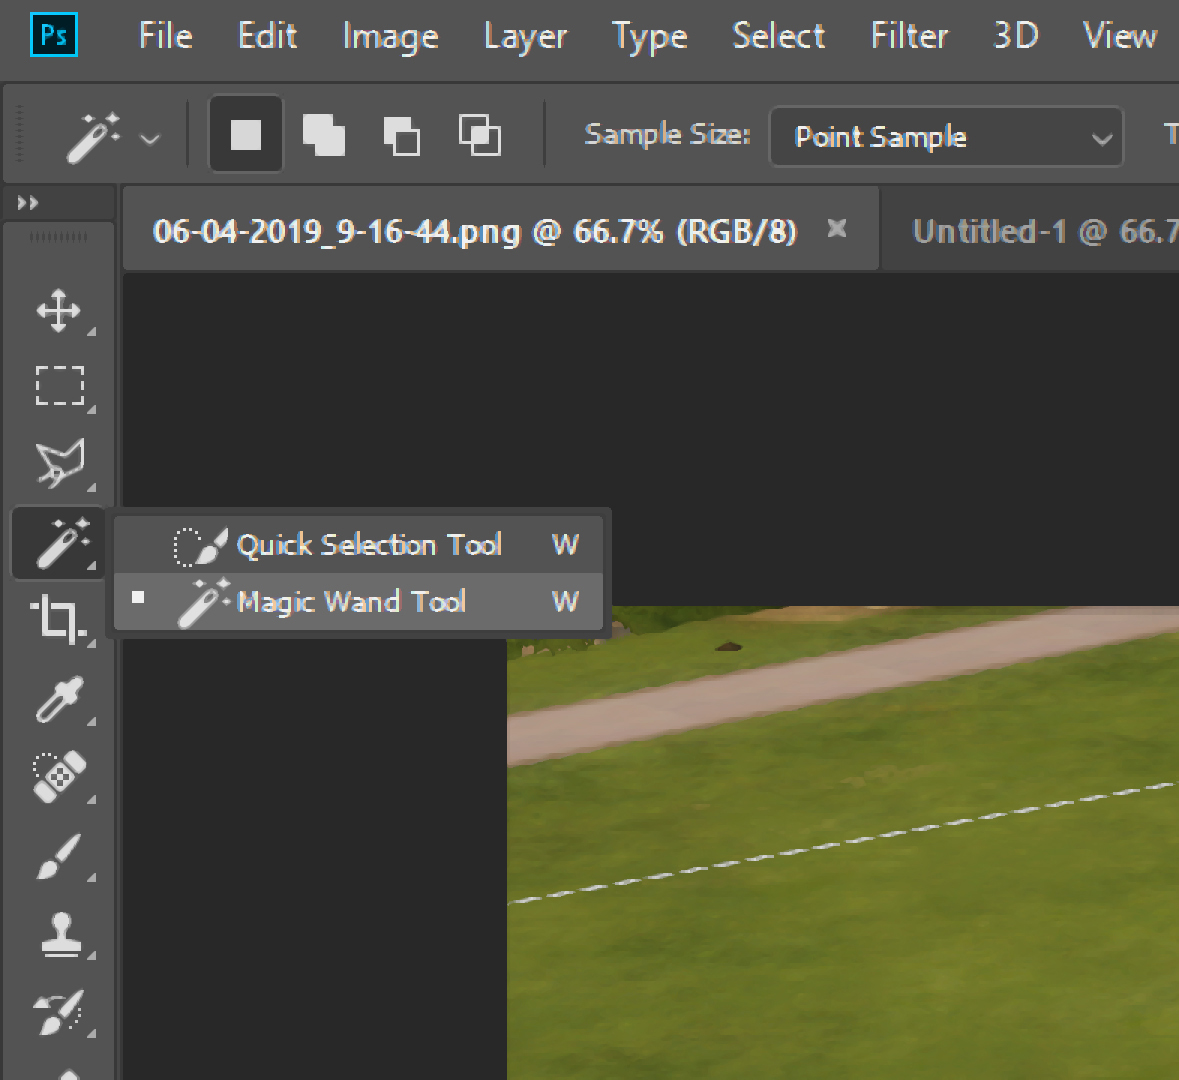Open the Layer menu

coord(526,37)
